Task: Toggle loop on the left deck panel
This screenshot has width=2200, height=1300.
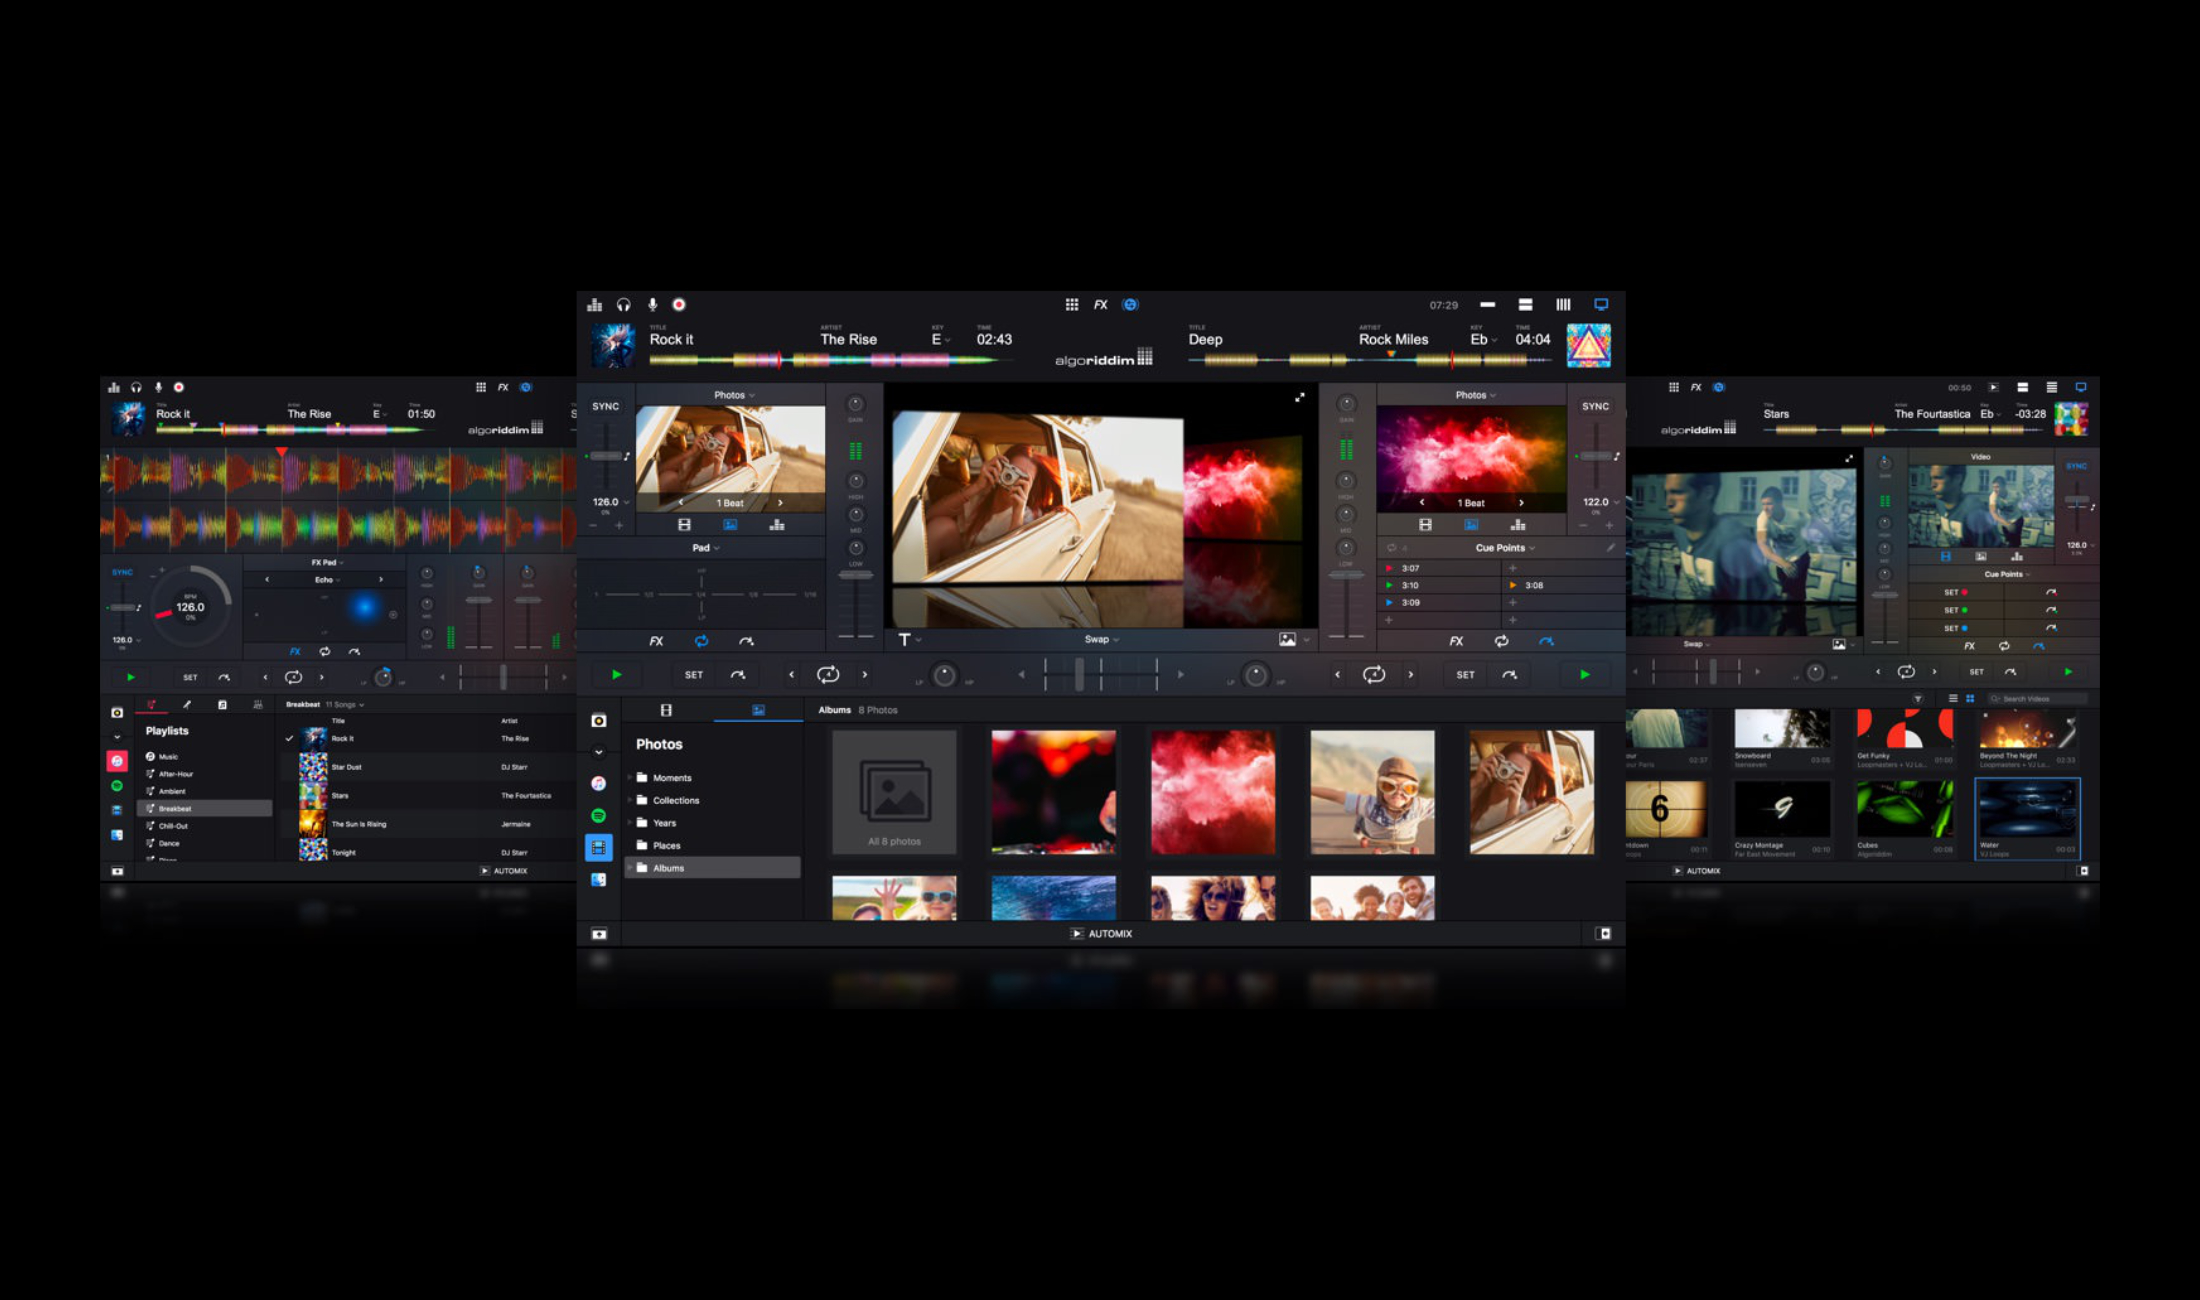Action: (701, 641)
